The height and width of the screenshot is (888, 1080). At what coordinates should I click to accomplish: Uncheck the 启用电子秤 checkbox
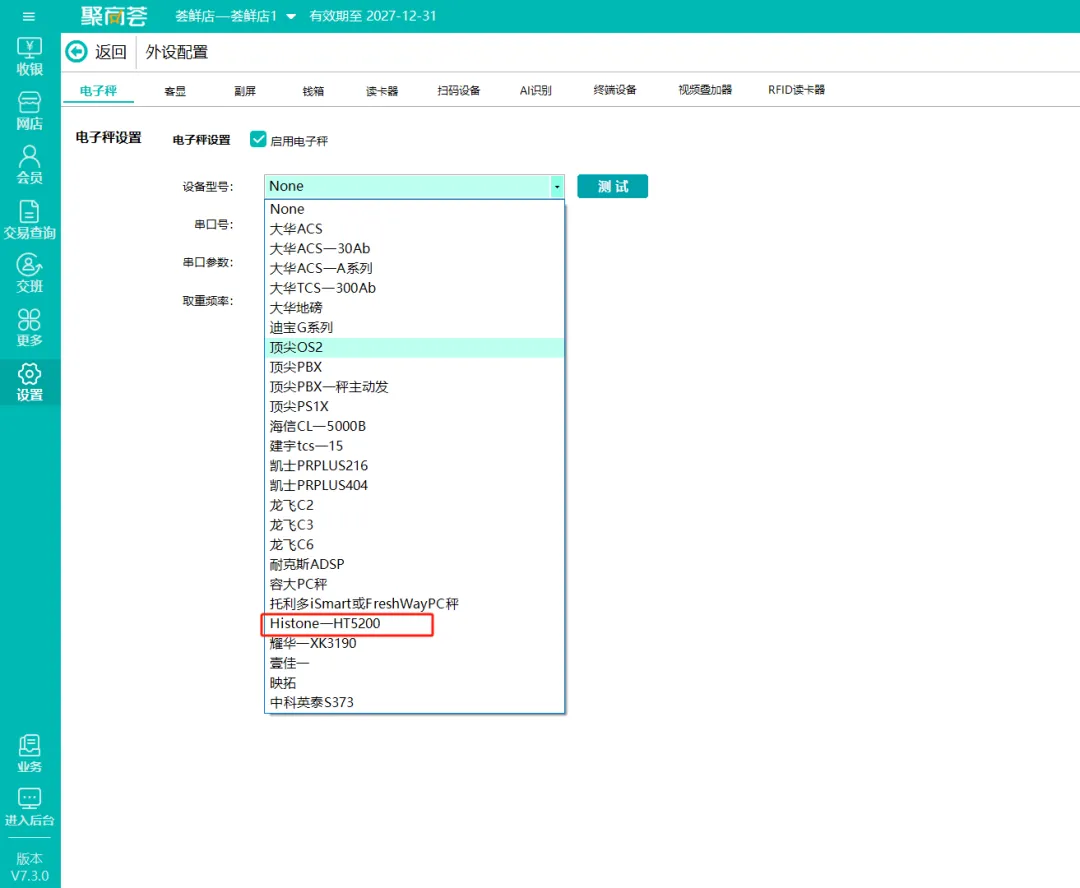click(x=258, y=139)
